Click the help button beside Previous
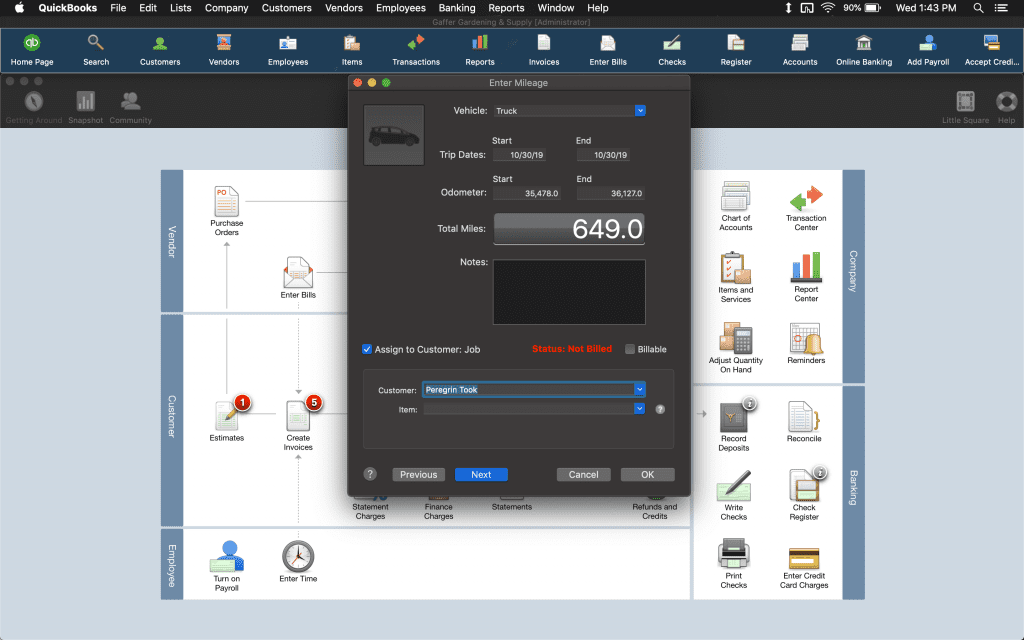The height and width of the screenshot is (640, 1024). pos(370,474)
